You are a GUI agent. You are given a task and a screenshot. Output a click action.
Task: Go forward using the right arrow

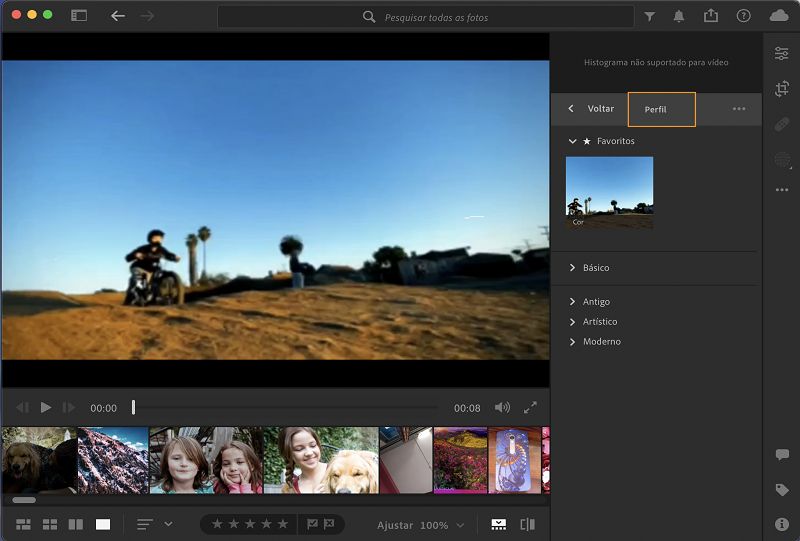[147, 16]
